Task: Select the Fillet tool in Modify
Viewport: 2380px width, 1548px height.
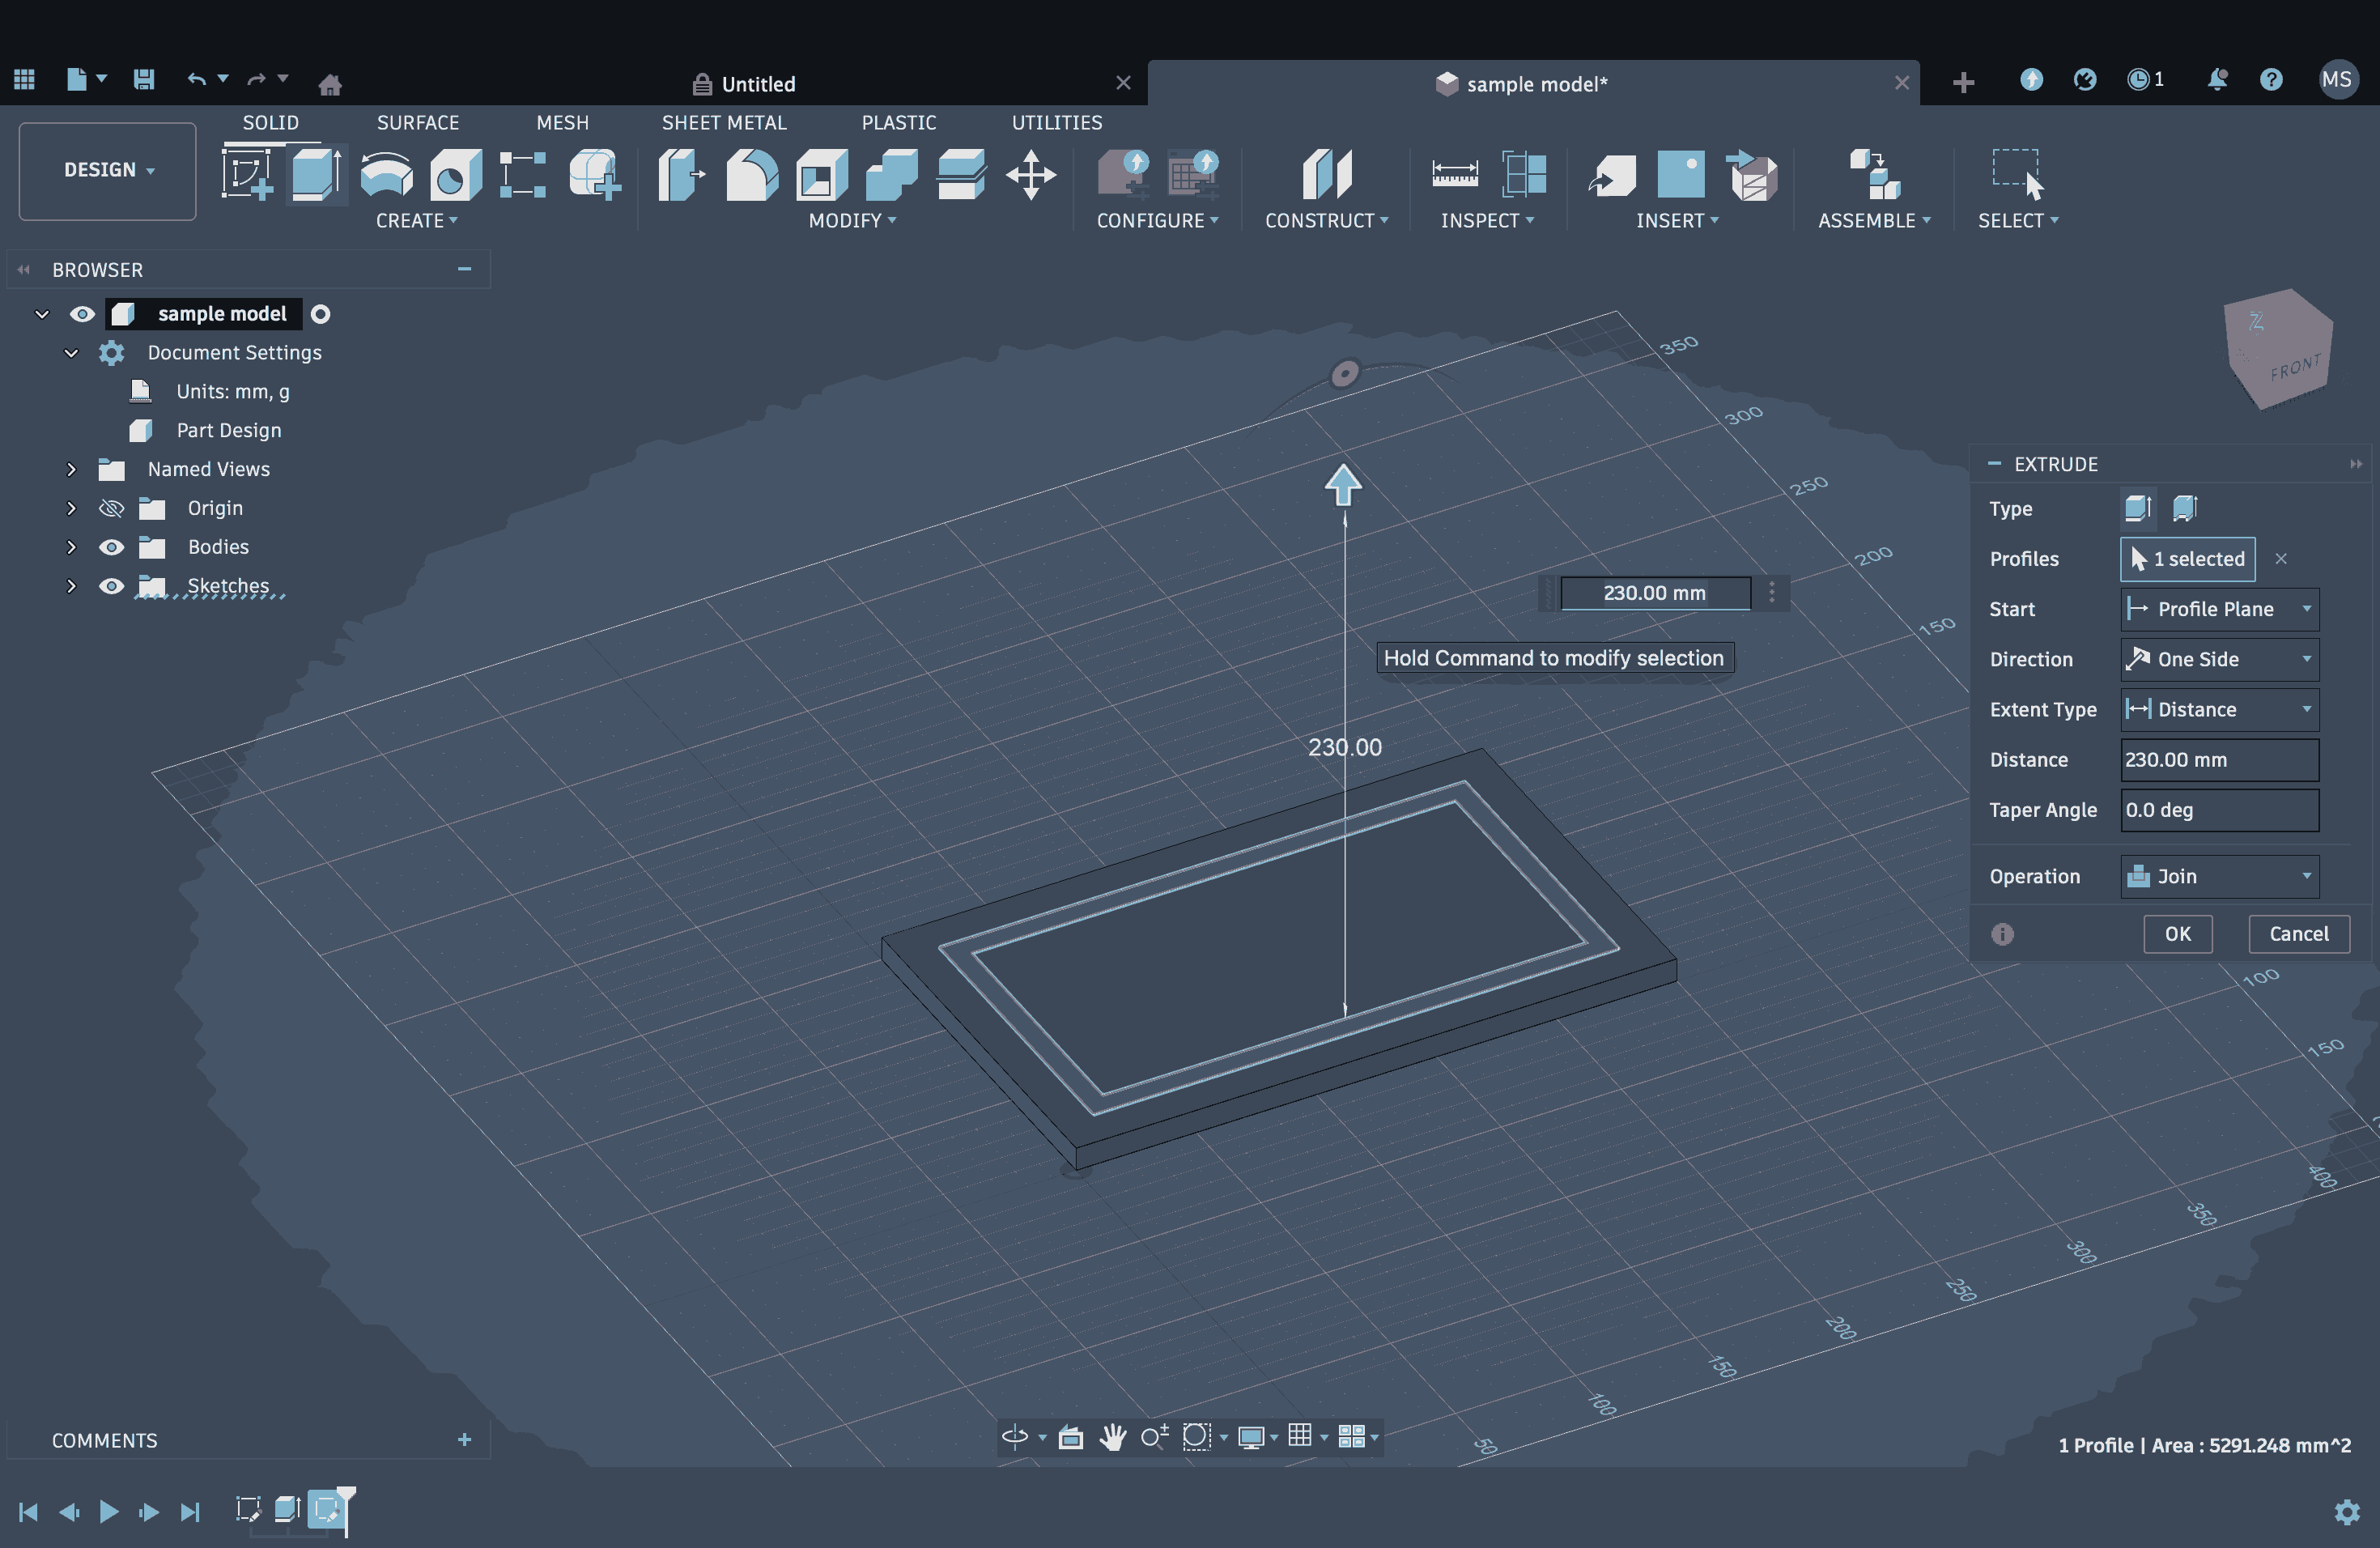Action: click(751, 174)
